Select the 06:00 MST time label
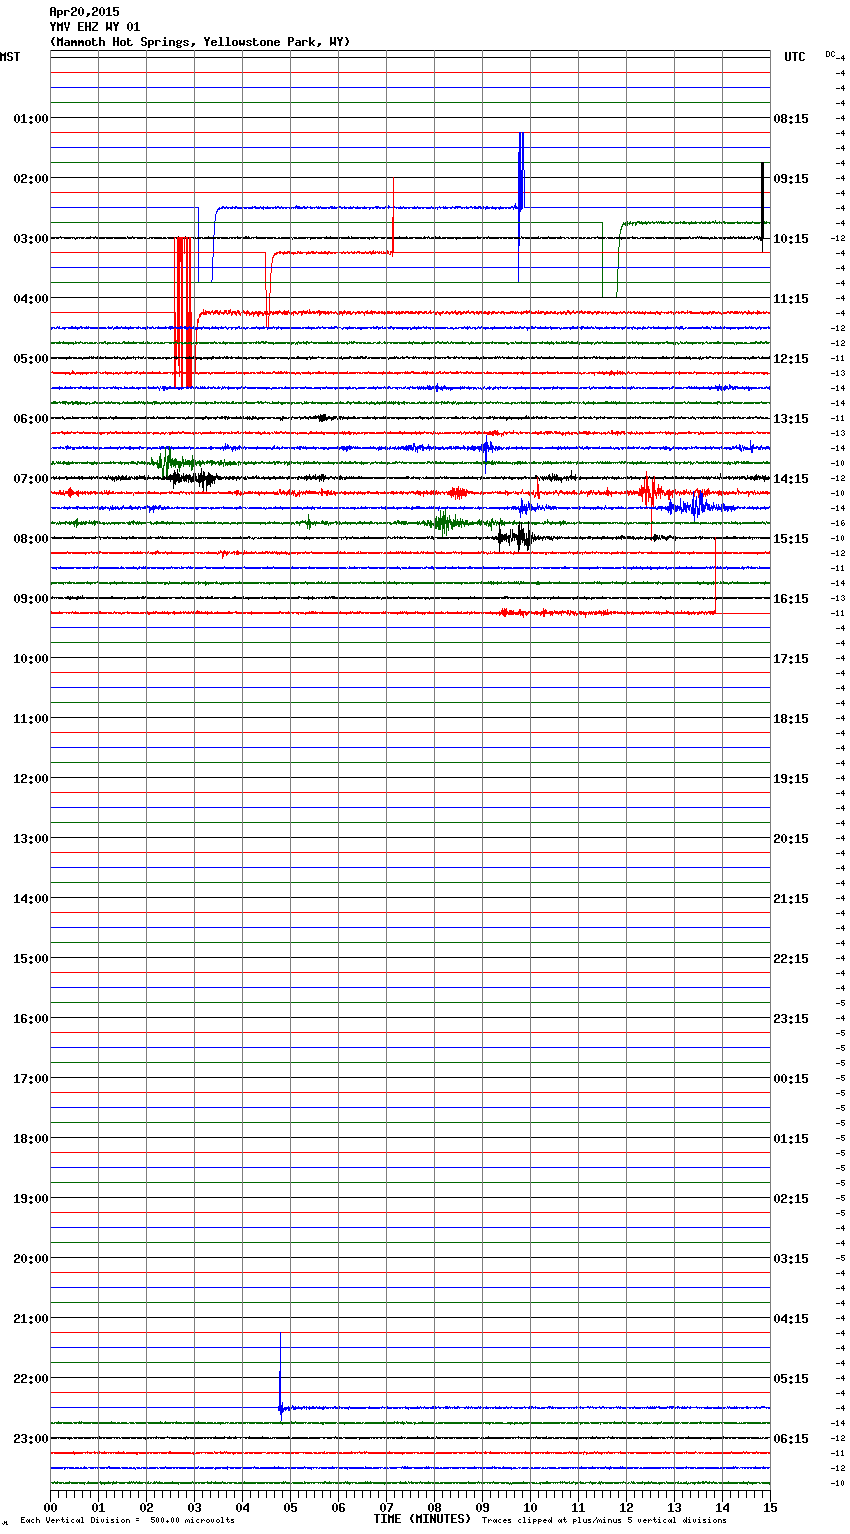The height and width of the screenshot is (1534, 850). click(x=31, y=418)
